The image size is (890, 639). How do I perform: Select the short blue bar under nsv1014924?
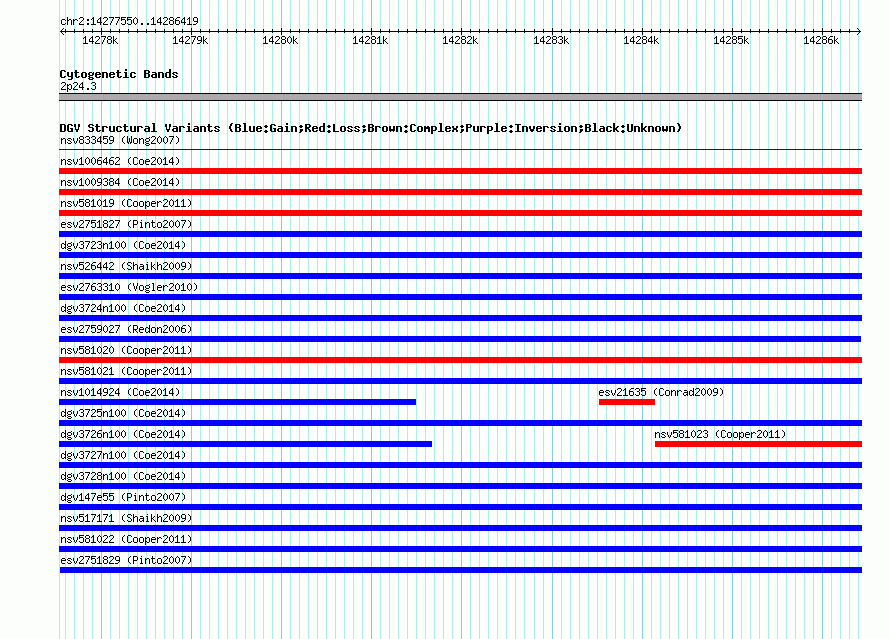(237, 402)
